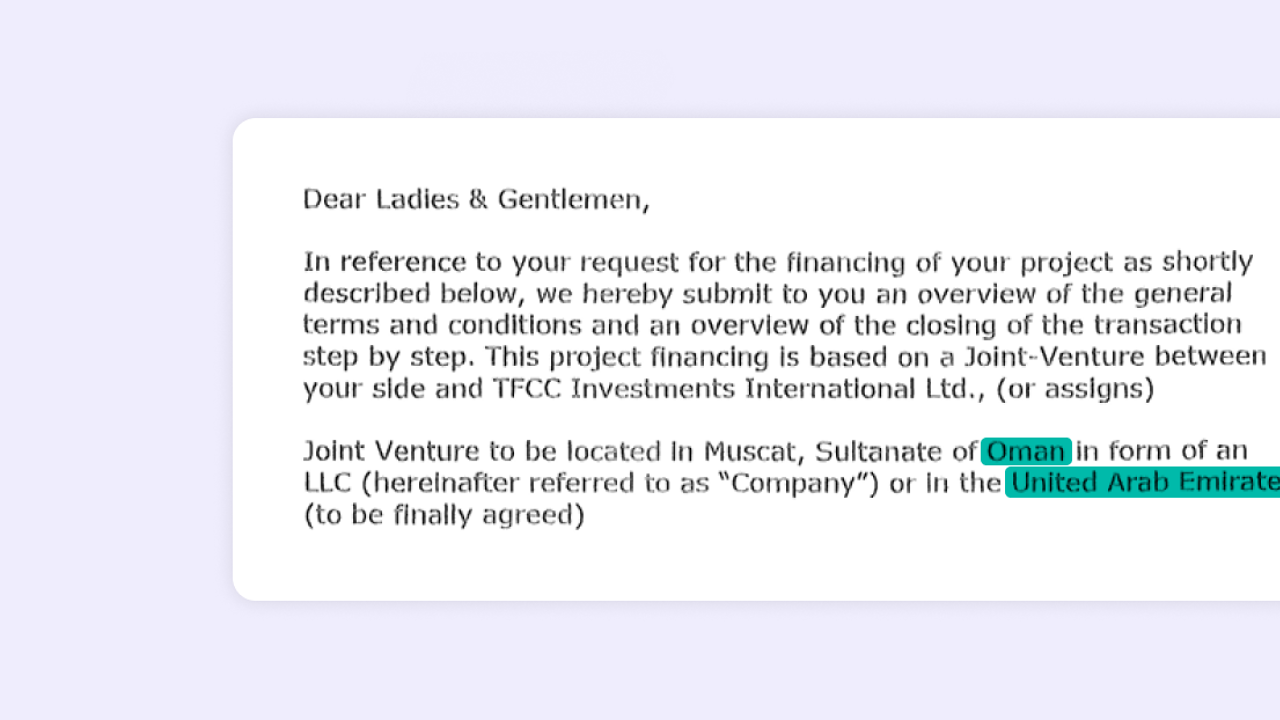
Task: Click the phrase terms and conditions
Action: (x=442, y=326)
